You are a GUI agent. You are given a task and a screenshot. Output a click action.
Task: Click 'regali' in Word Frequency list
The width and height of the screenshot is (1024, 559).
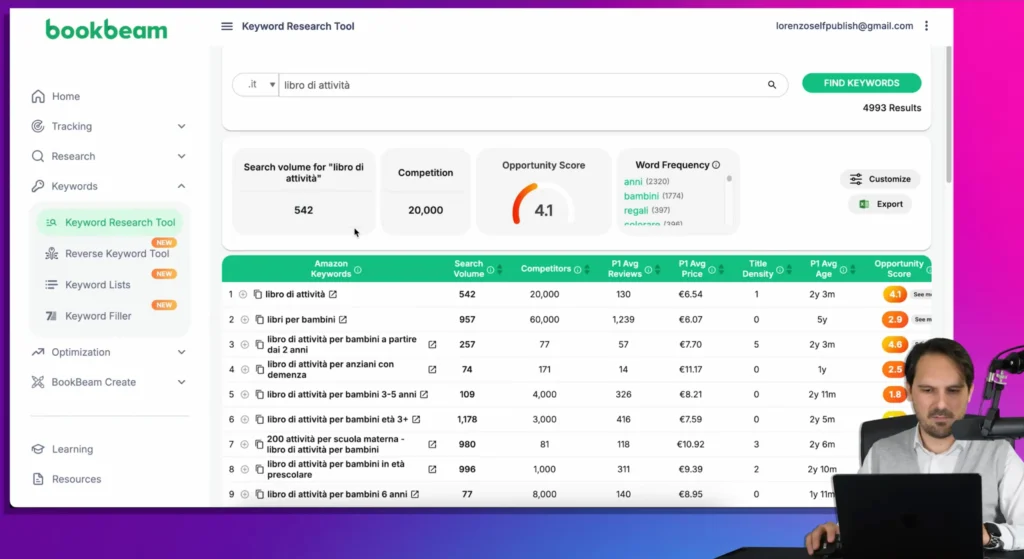(x=636, y=210)
